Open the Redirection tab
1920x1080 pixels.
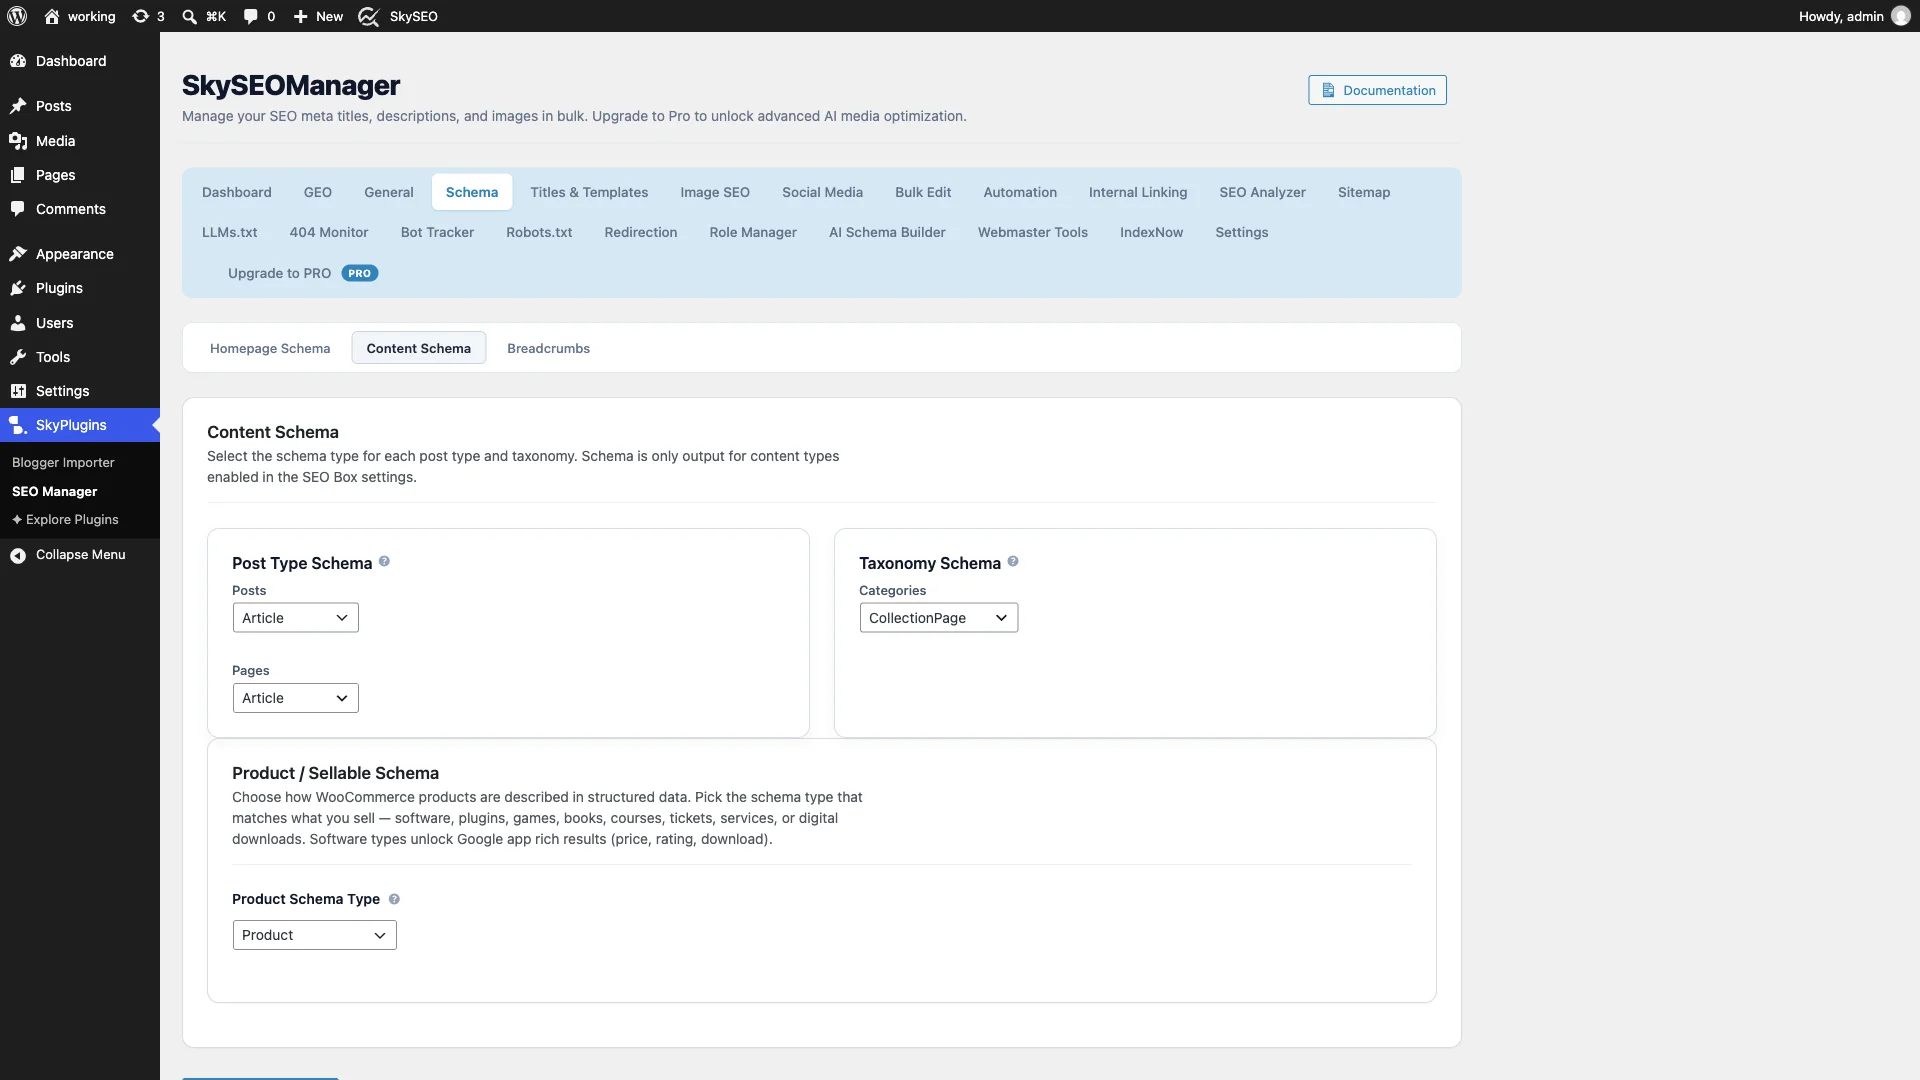click(x=641, y=232)
